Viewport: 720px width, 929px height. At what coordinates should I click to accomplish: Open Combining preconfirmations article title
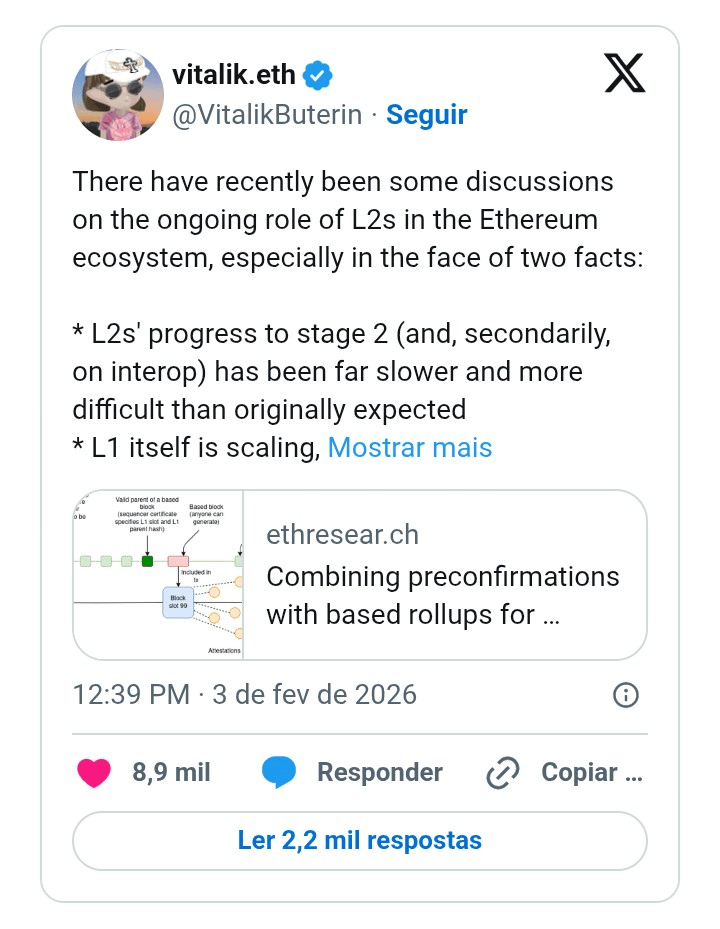pos(443,595)
